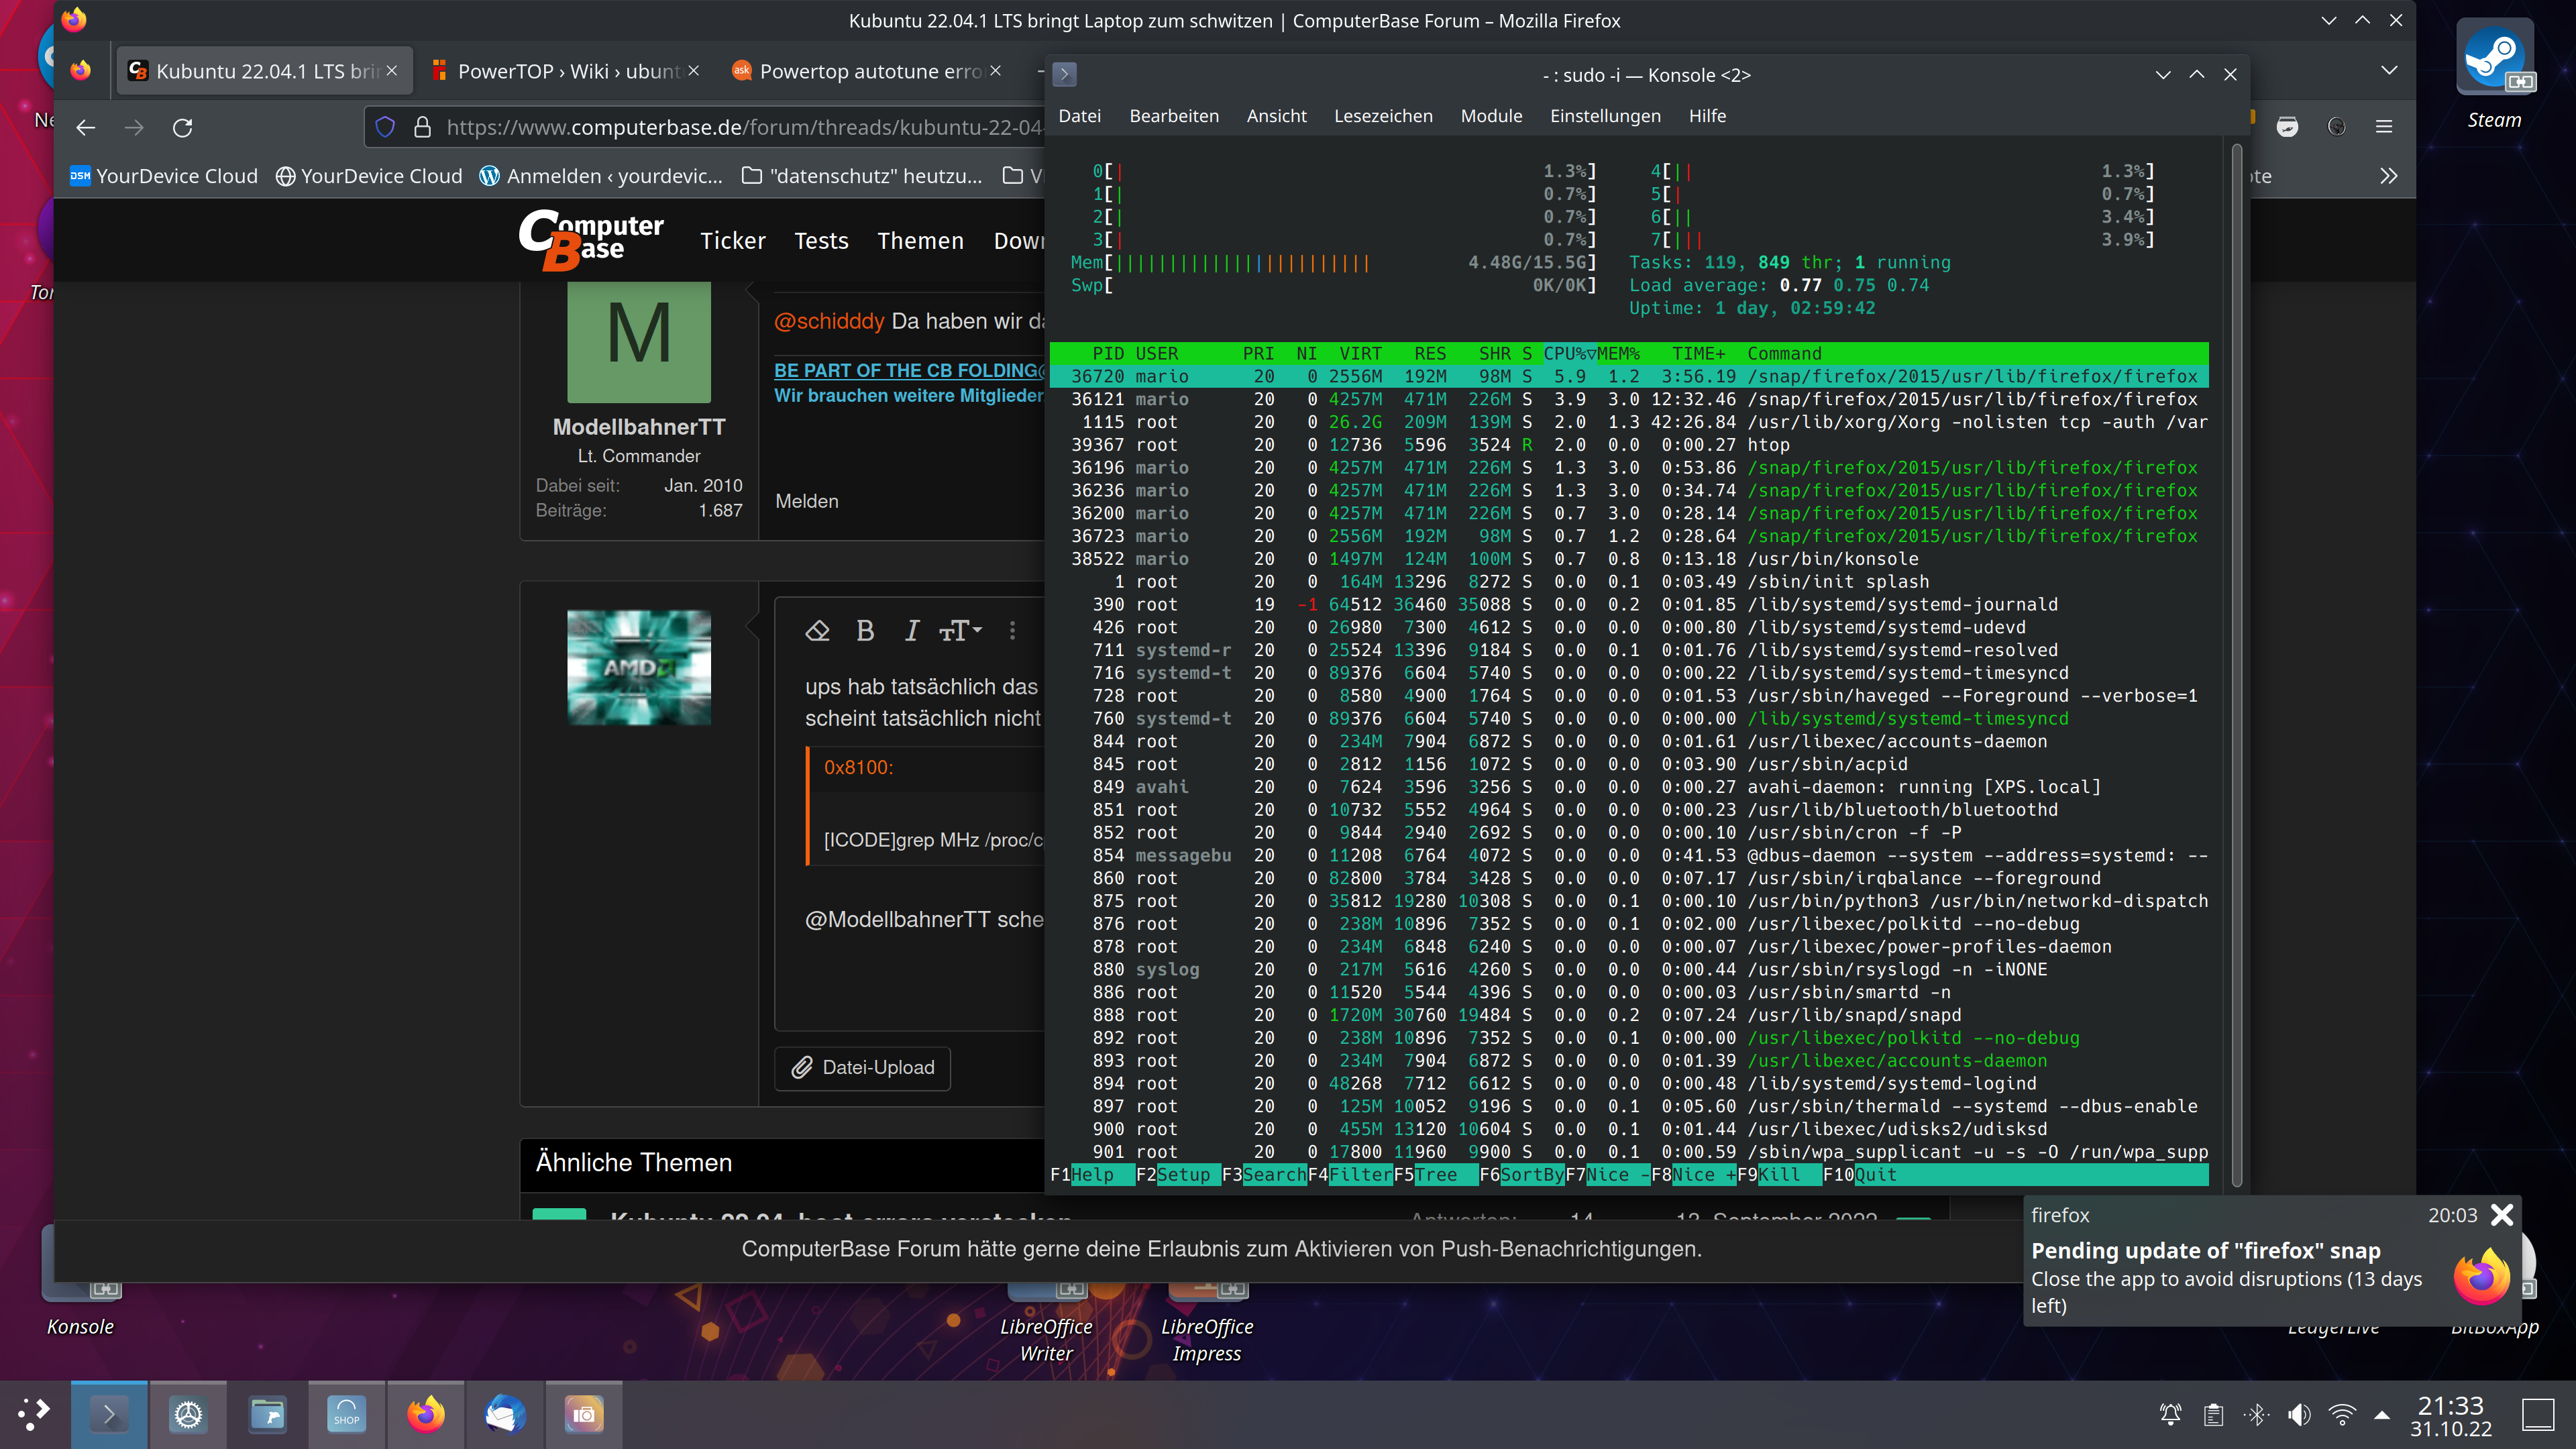
Task: Click the eraser remove-formatting icon
Action: coord(818,630)
